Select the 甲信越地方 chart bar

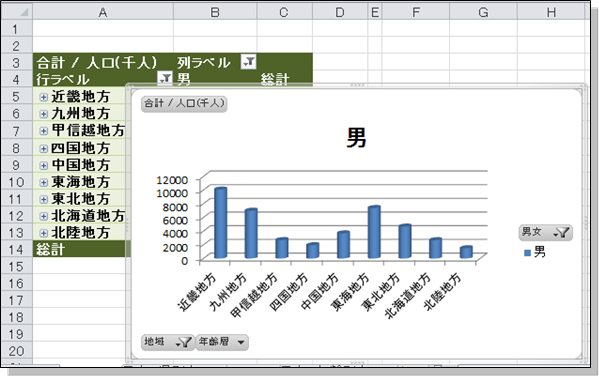tap(282, 248)
